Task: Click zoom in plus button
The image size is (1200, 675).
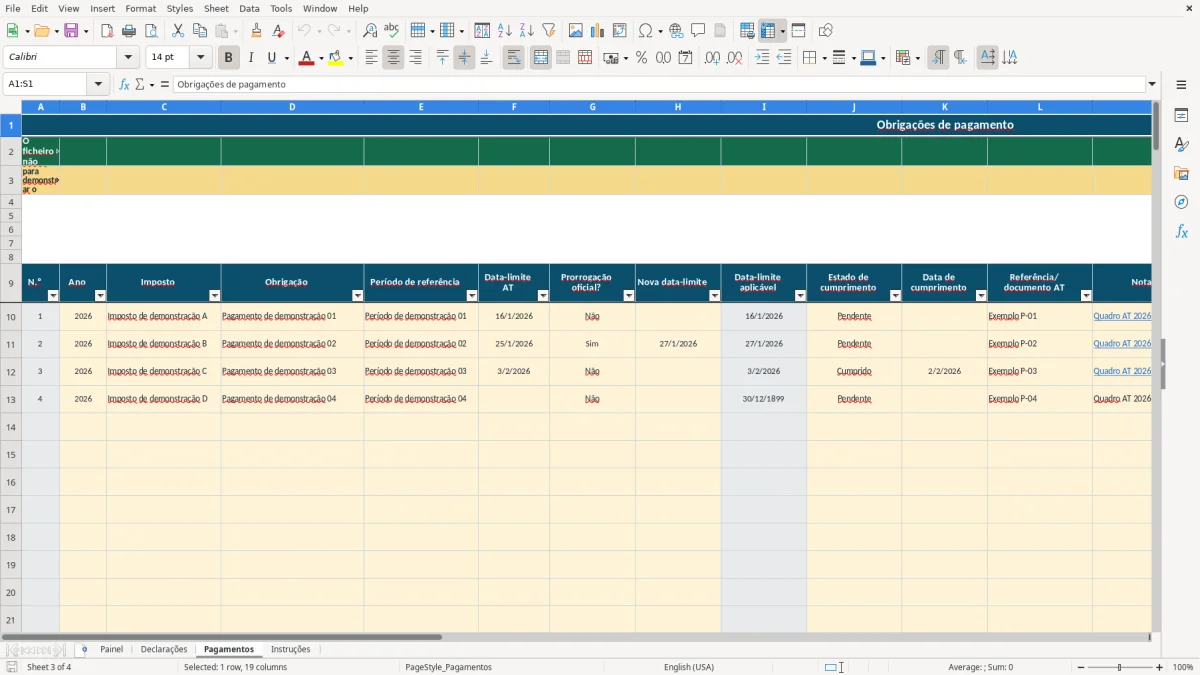Action: click(1159, 667)
